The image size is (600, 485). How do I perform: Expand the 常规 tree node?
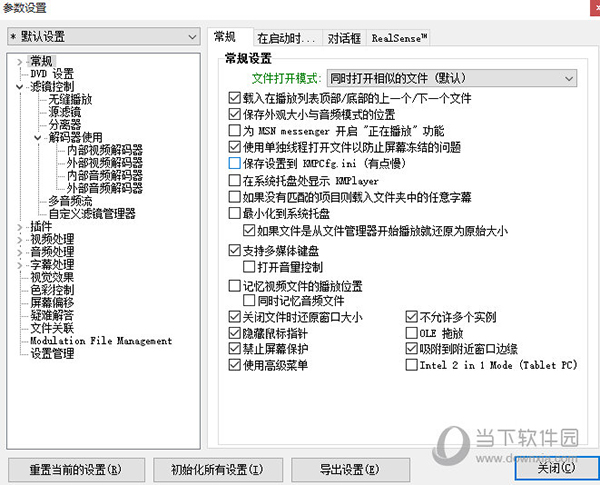coord(20,62)
